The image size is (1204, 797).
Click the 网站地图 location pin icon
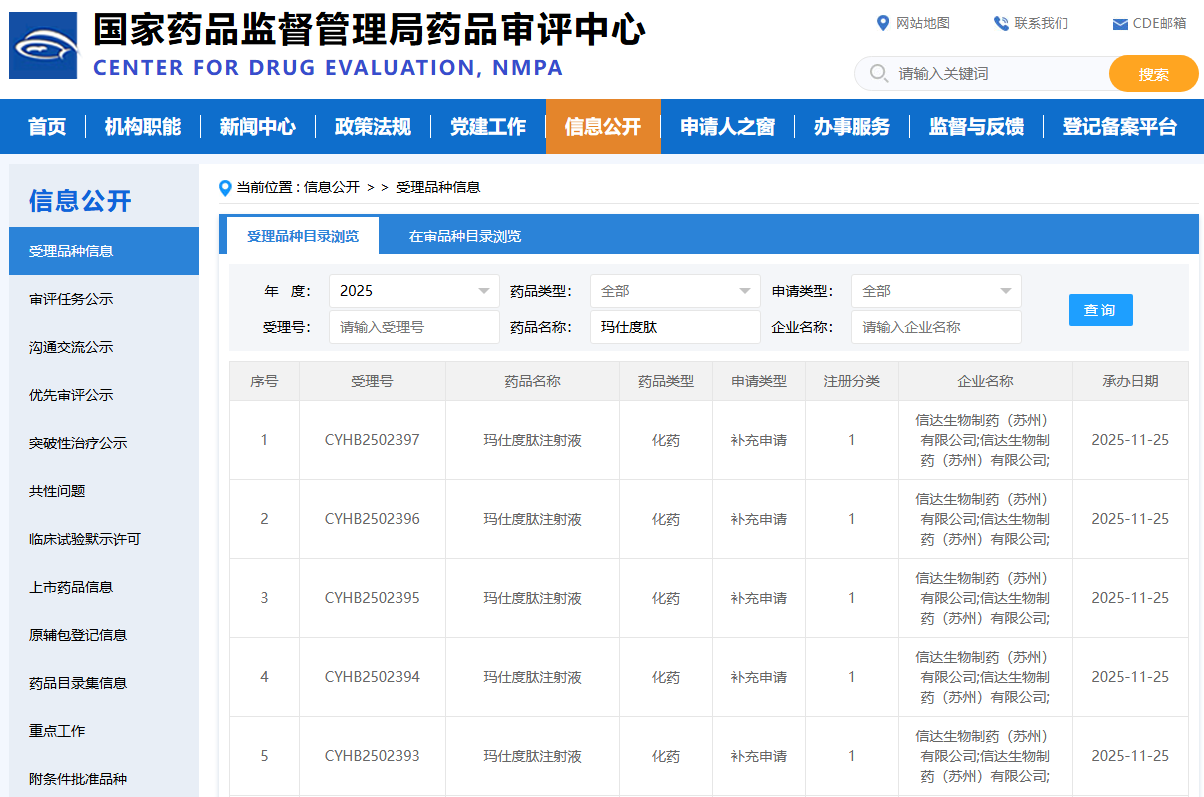883,23
